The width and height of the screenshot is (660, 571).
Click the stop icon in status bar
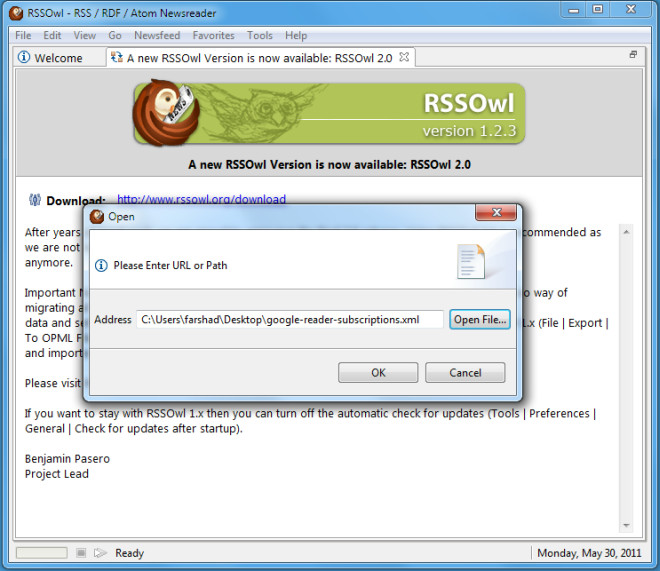(x=81, y=552)
